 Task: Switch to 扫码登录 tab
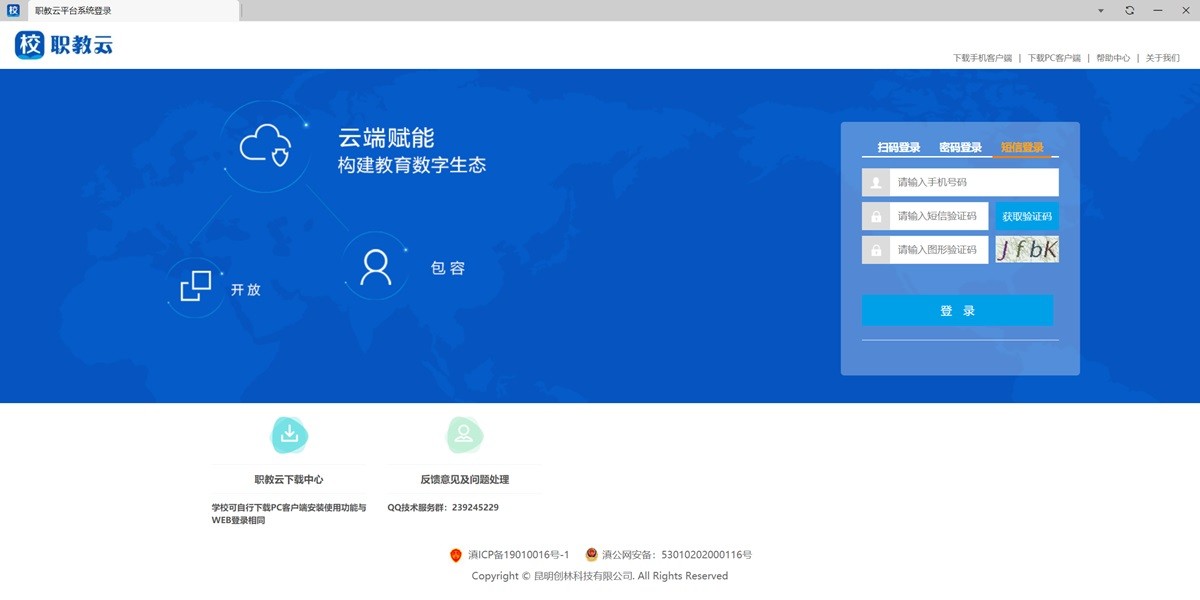click(x=899, y=148)
